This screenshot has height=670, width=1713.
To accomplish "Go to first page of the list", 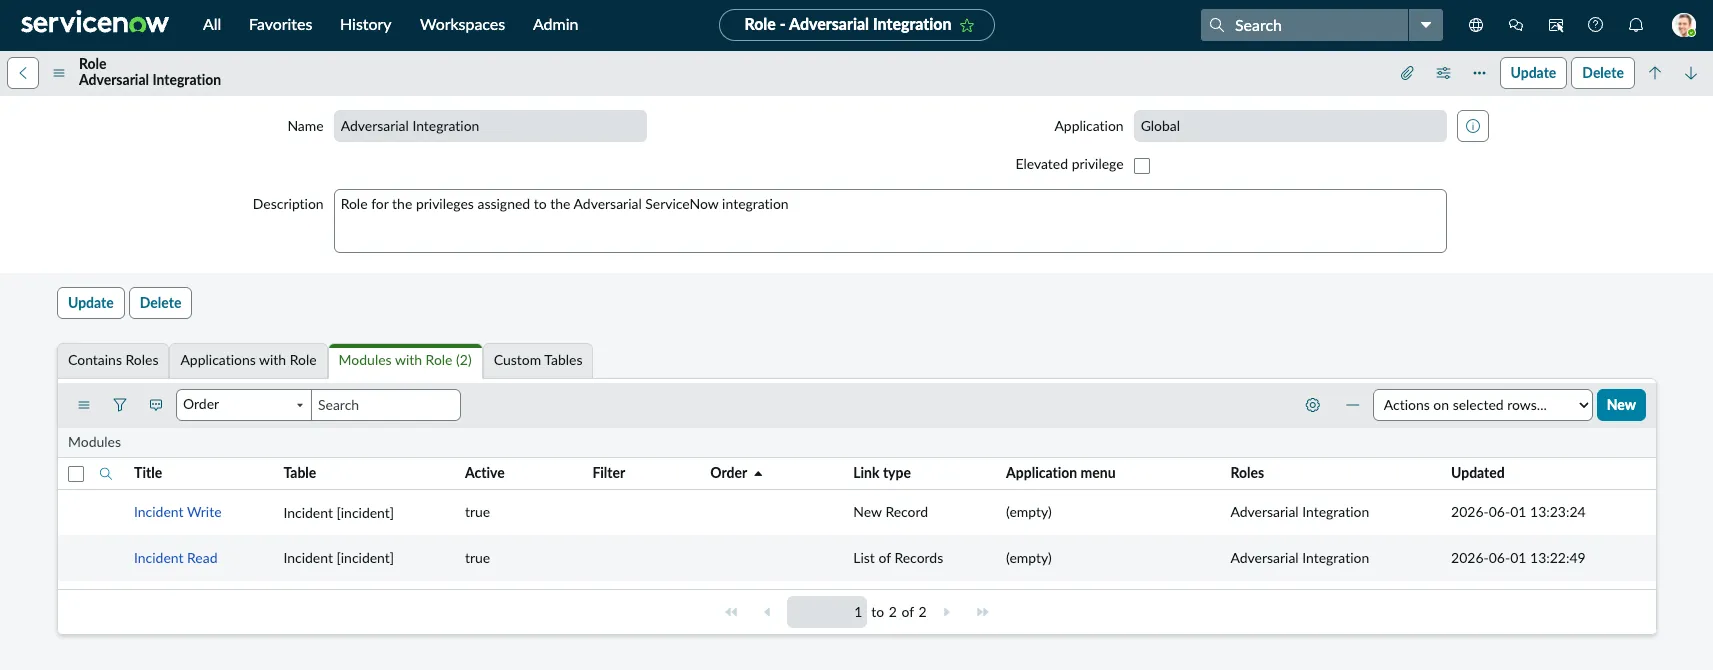I will tap(731, 612).
